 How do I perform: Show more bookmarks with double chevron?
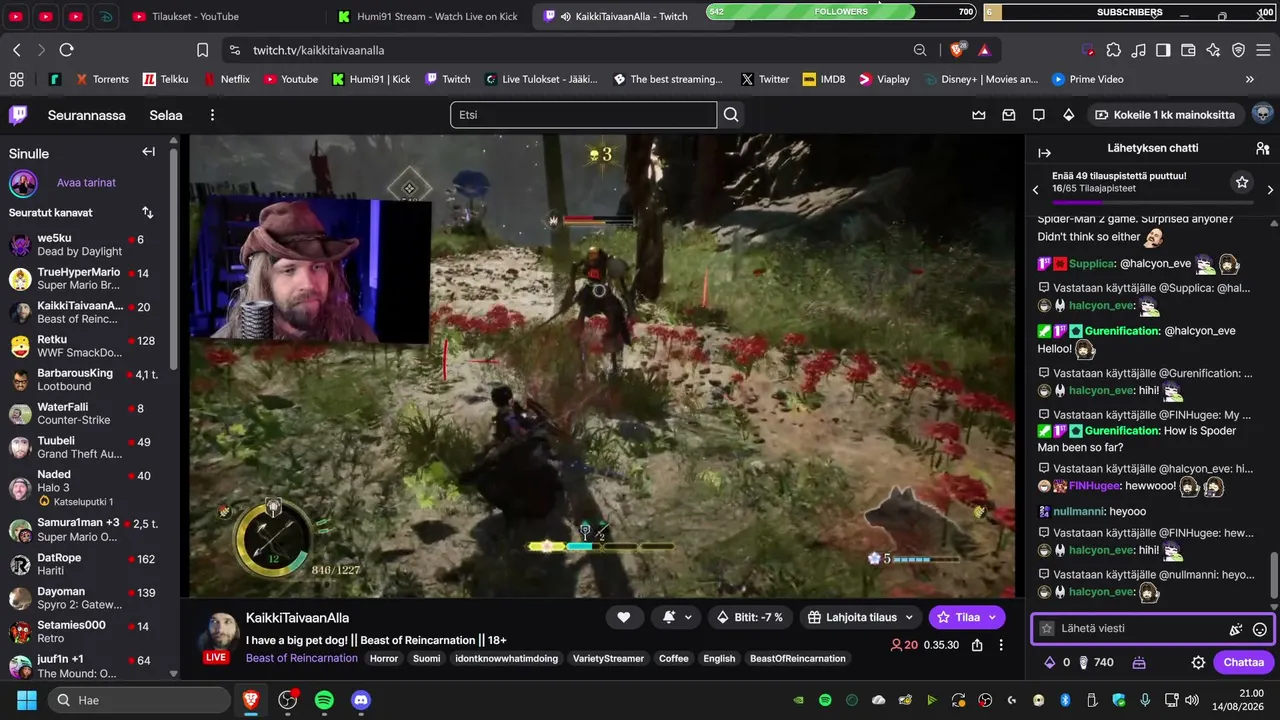(1249, 79)
